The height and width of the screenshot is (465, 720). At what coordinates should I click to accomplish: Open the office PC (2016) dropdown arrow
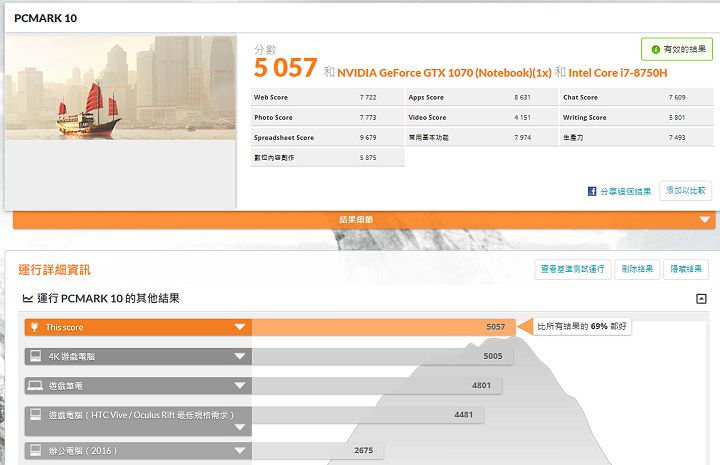[239, 451]
